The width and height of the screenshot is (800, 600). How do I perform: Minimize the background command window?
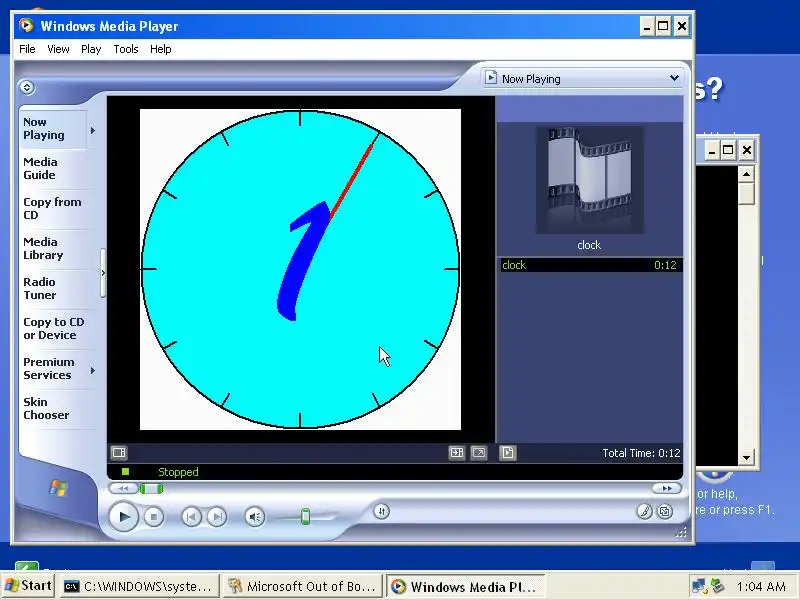point(712,150)
